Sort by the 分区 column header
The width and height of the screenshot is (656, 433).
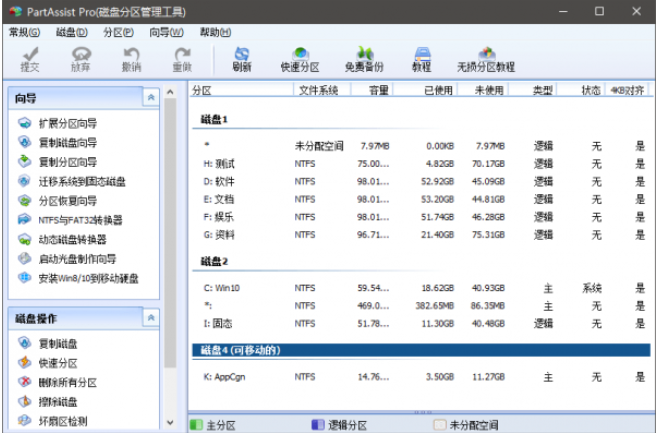(x=241, y=90)
